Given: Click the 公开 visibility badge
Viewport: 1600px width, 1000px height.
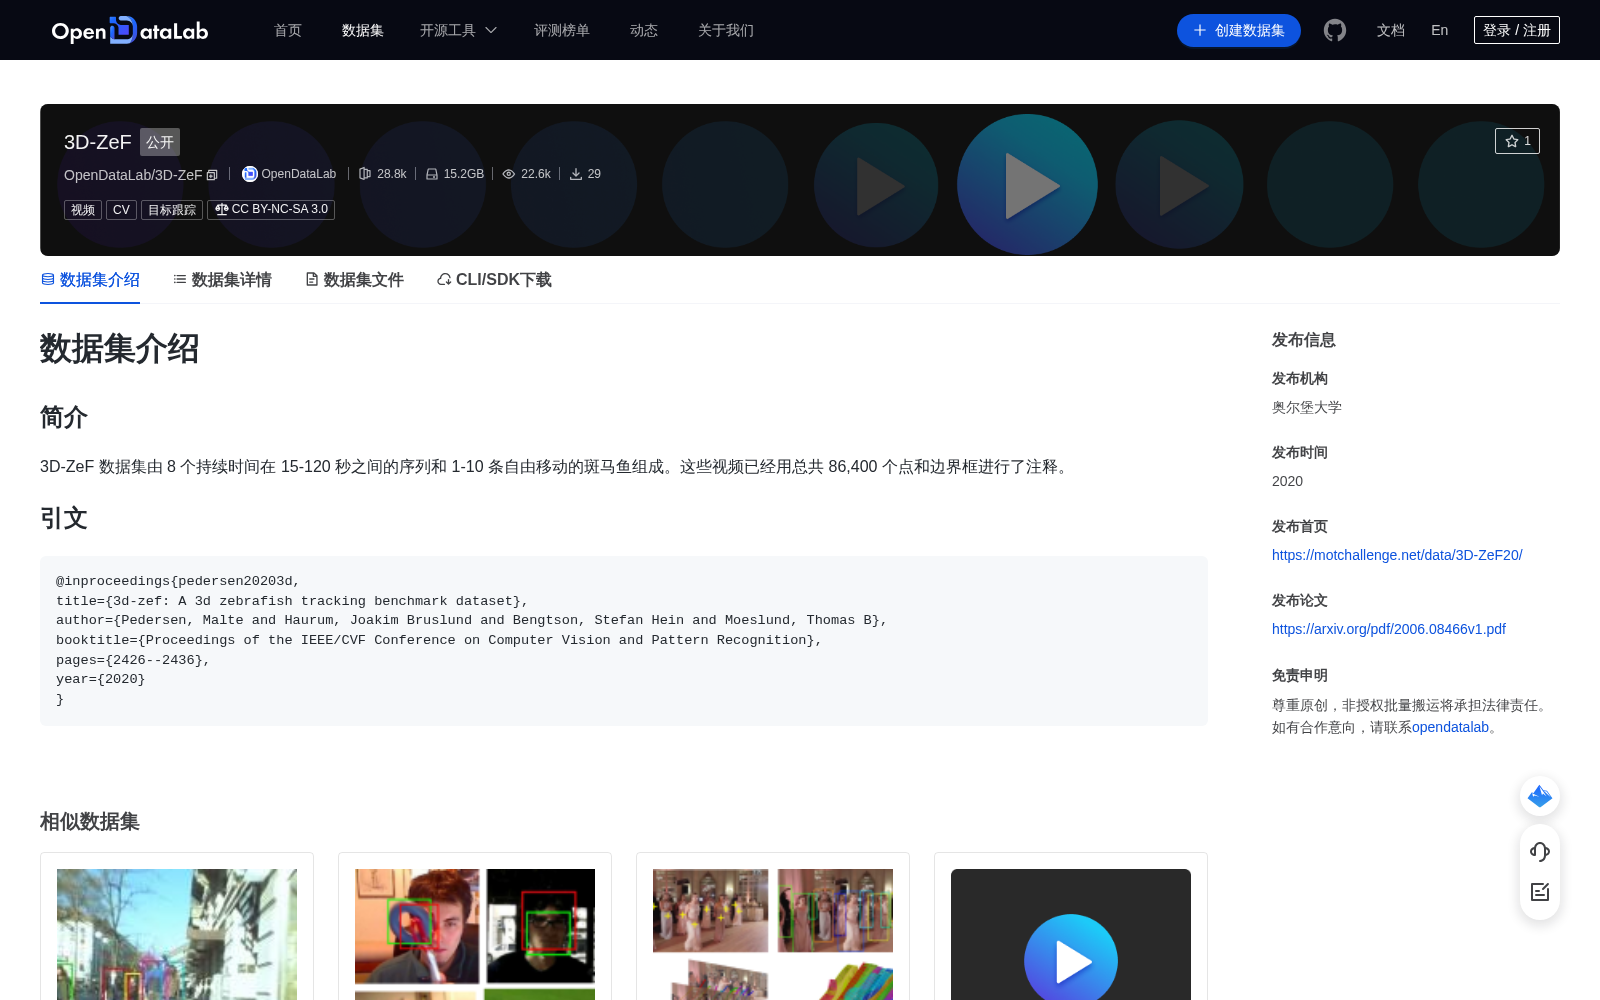Looking at the screenshot, I should click(x=160, y=142).
